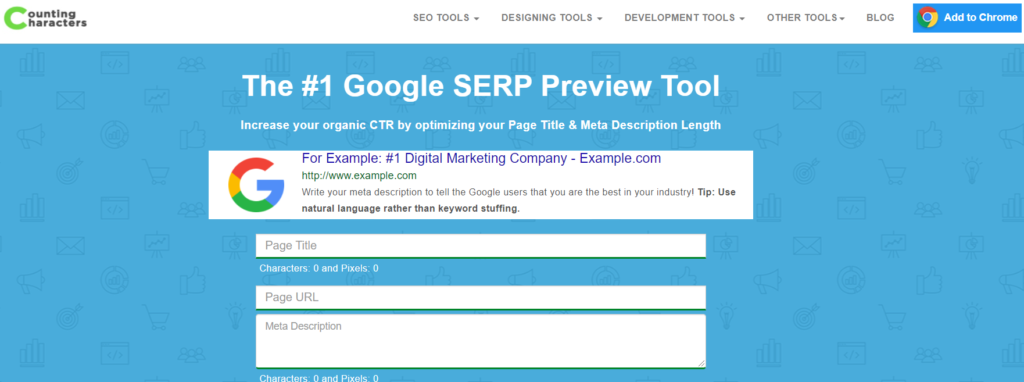The height and width of the screenshot is (382, 1024).
Task: Focus the Page URL input field
Action: point(481,297)
